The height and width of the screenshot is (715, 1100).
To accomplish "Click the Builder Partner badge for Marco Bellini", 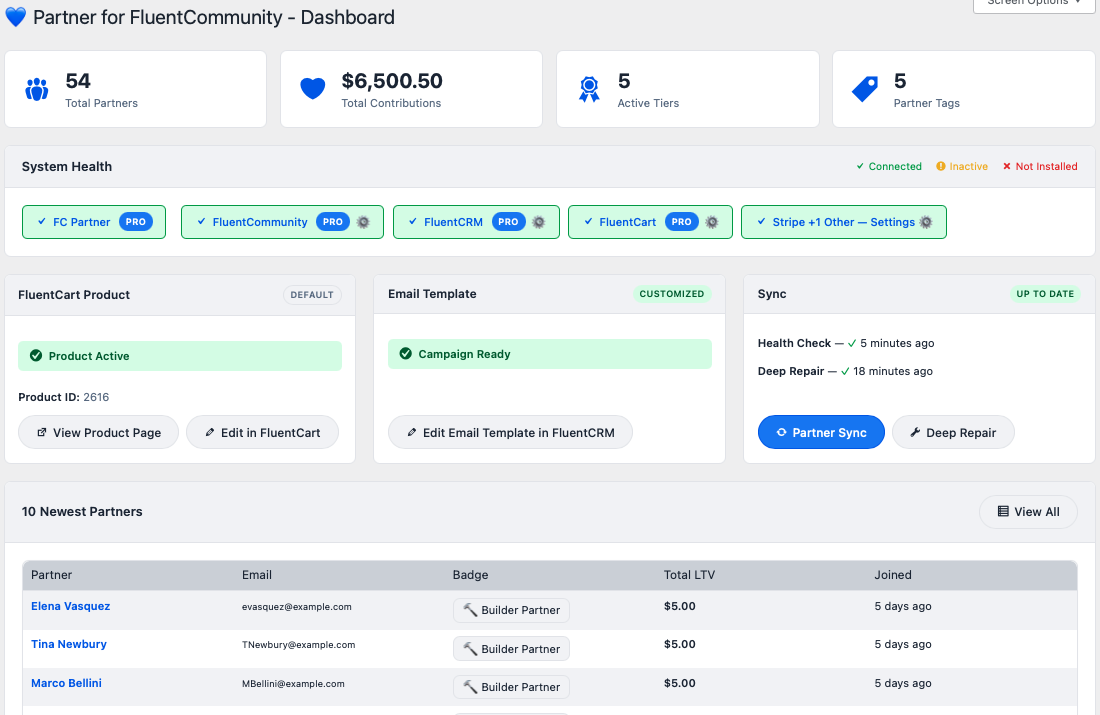I will tap(511, 686).
